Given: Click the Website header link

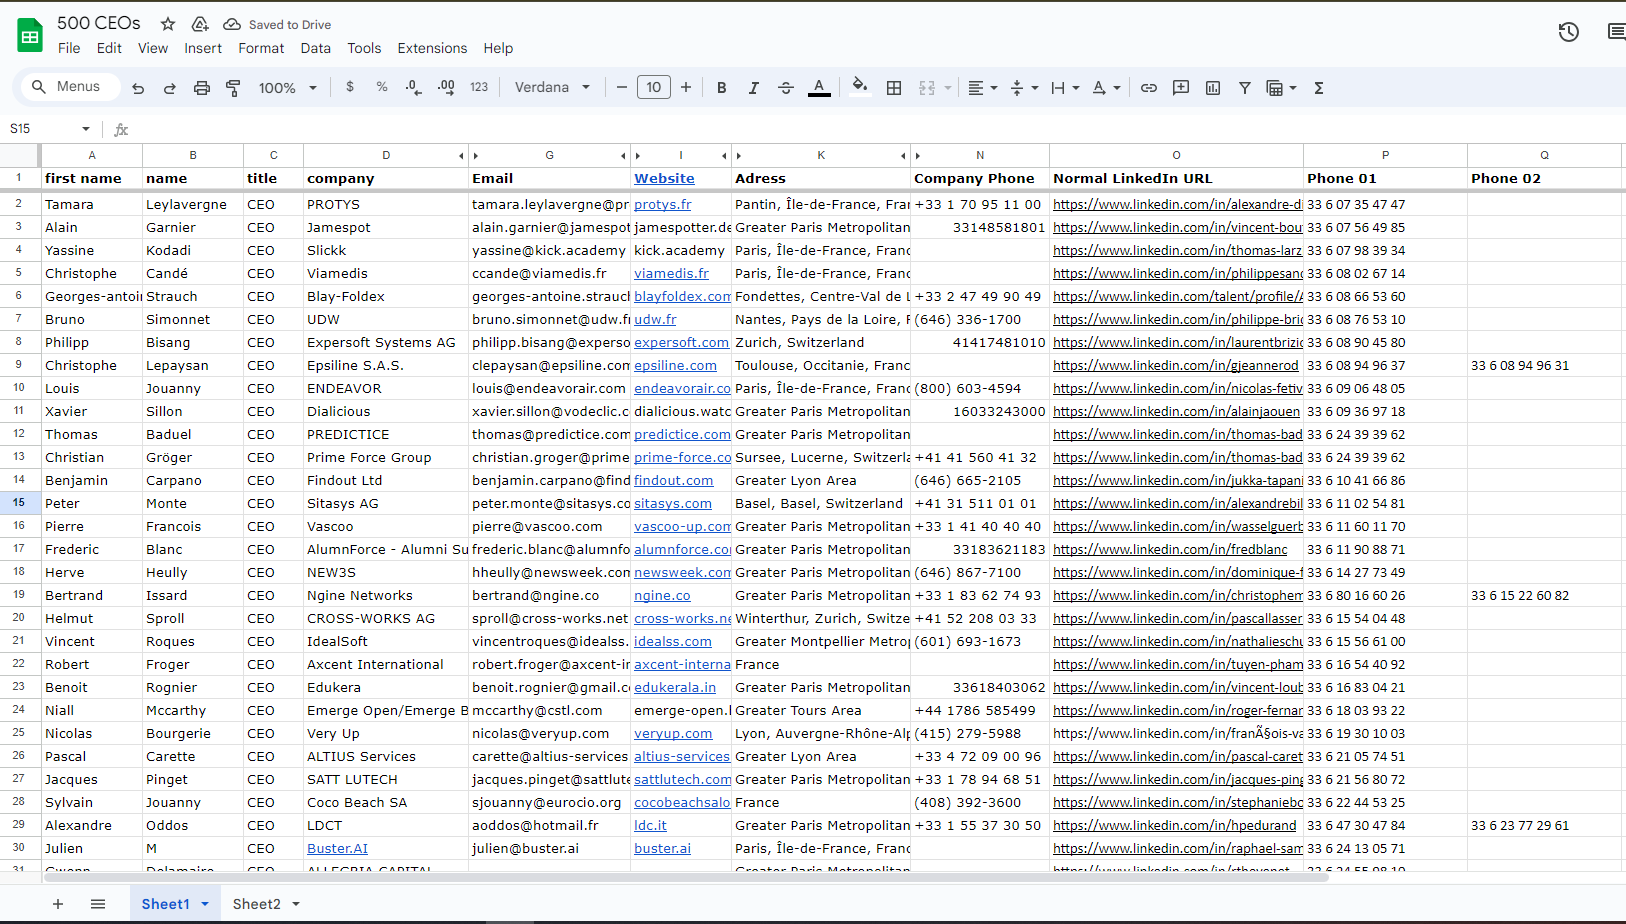Looking at the screenshot, I should tap(664, 178).
